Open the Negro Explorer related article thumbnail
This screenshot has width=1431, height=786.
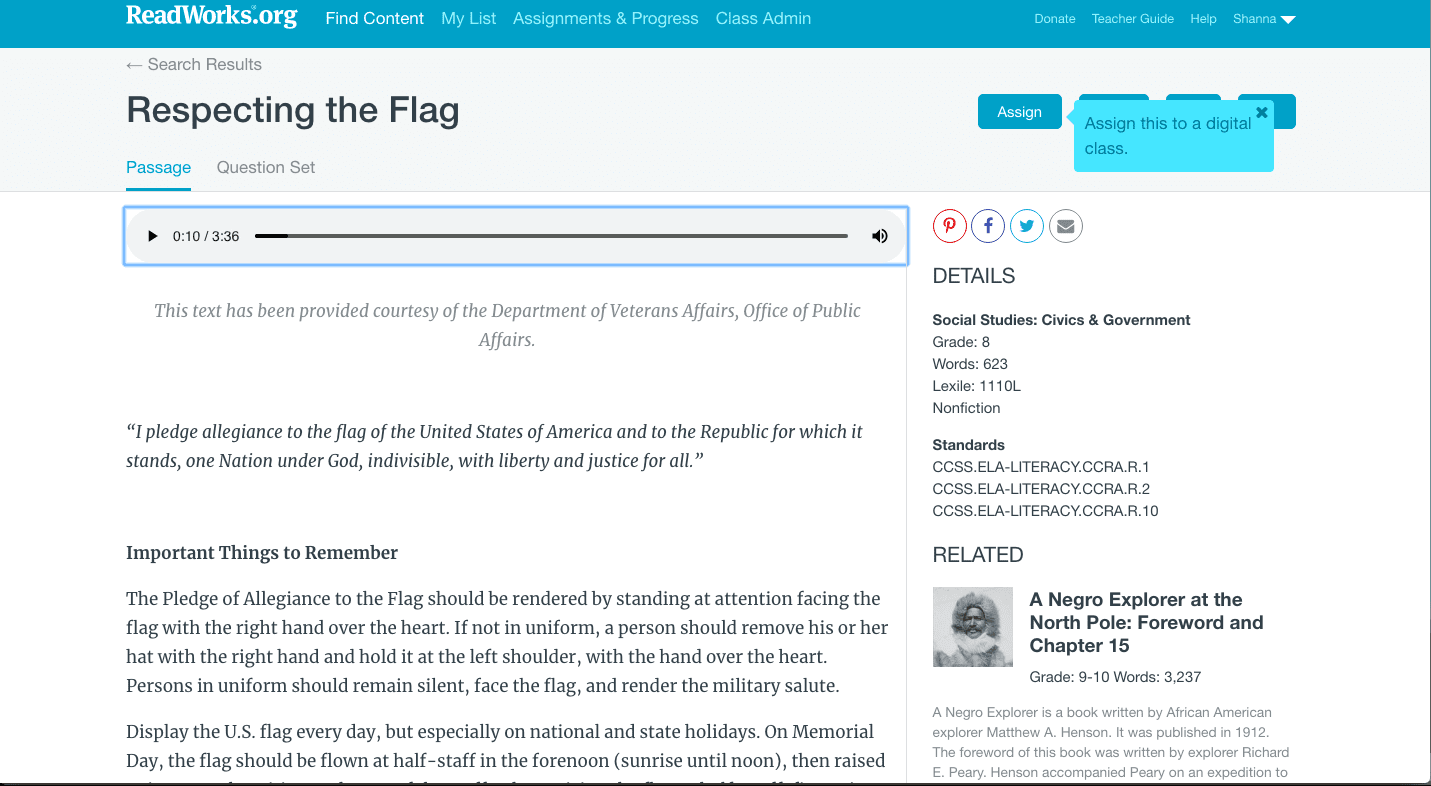click(973, 627)
